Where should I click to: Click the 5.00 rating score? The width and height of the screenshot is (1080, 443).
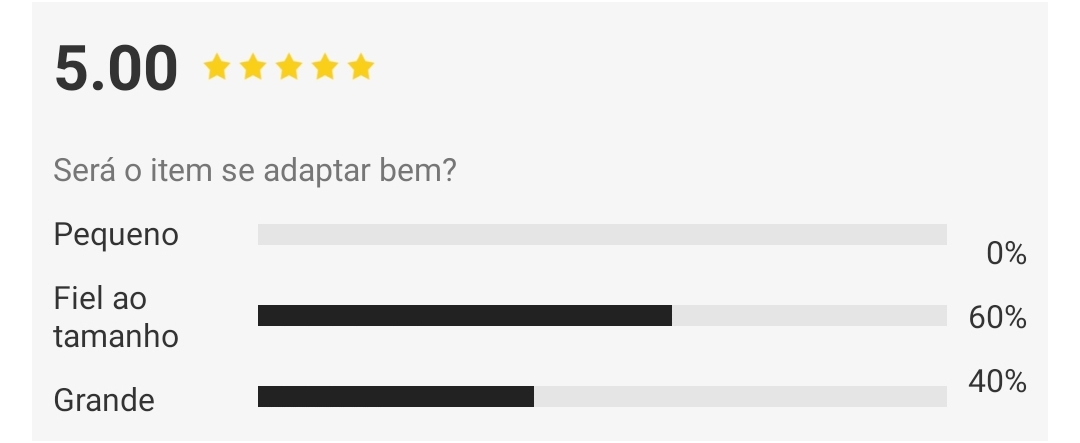click(116, 68)
